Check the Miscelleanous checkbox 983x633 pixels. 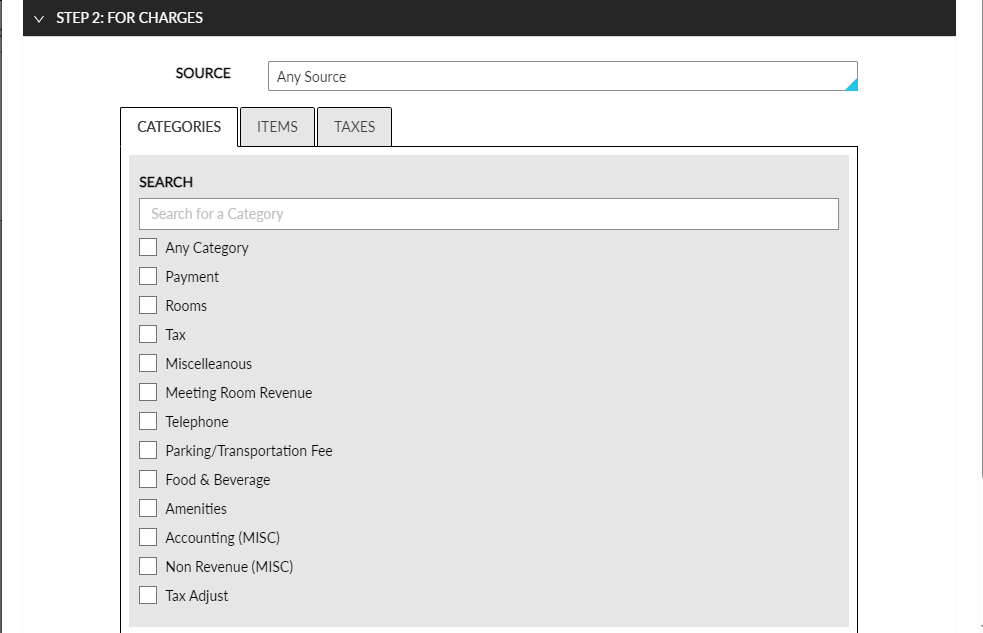[x=148, y=363]
